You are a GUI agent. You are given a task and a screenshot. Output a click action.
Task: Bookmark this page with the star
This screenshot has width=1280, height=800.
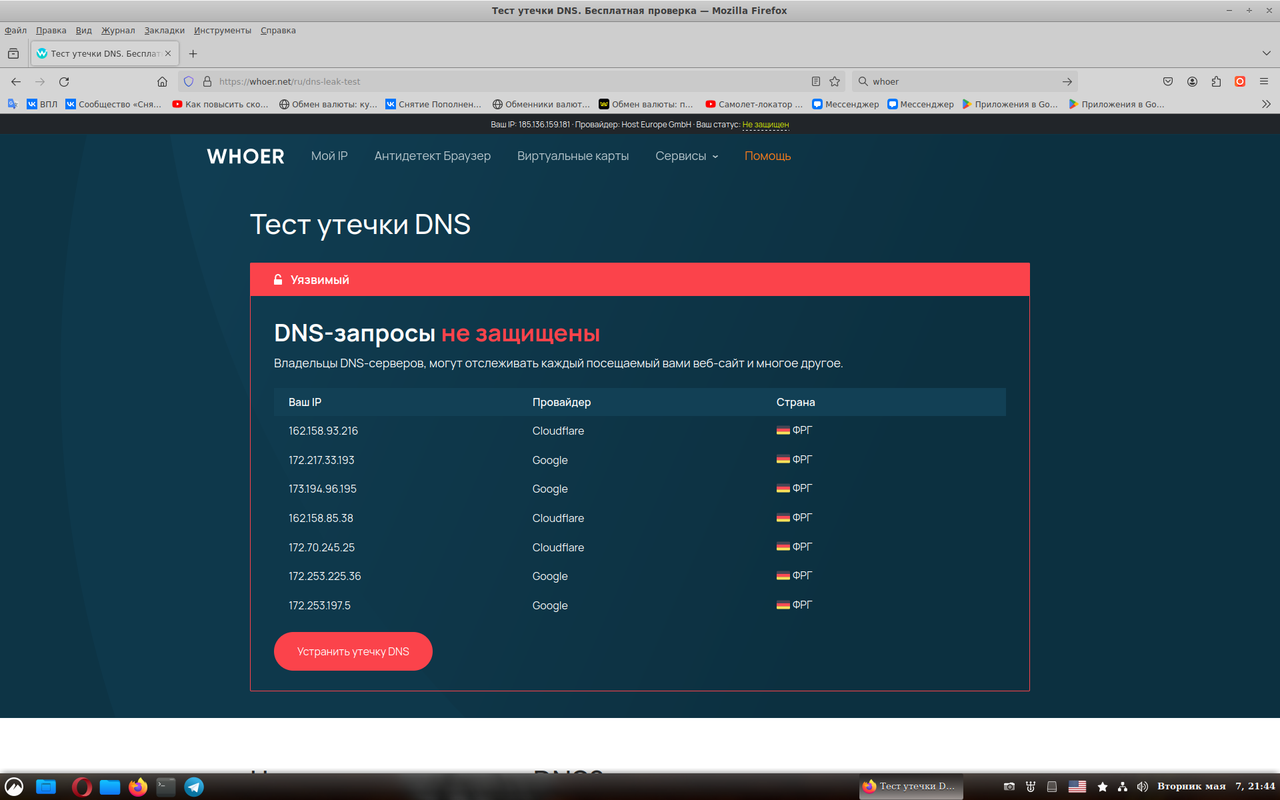pos(835,82)
